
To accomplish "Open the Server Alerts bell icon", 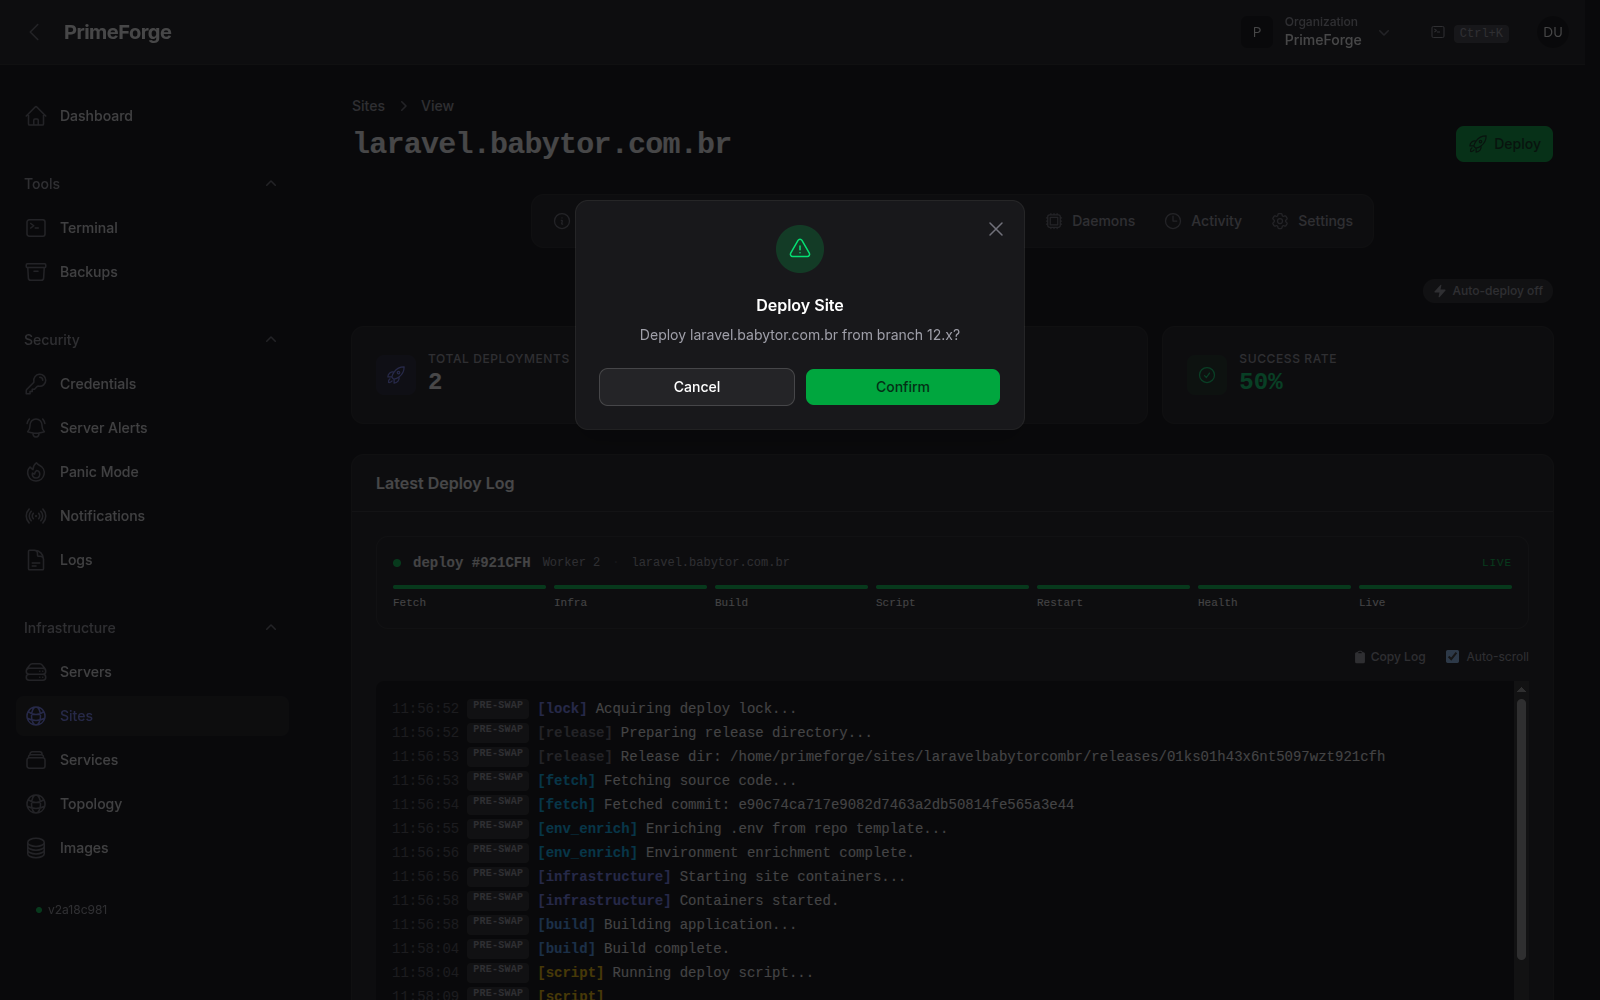I will [x=36, y=428].
